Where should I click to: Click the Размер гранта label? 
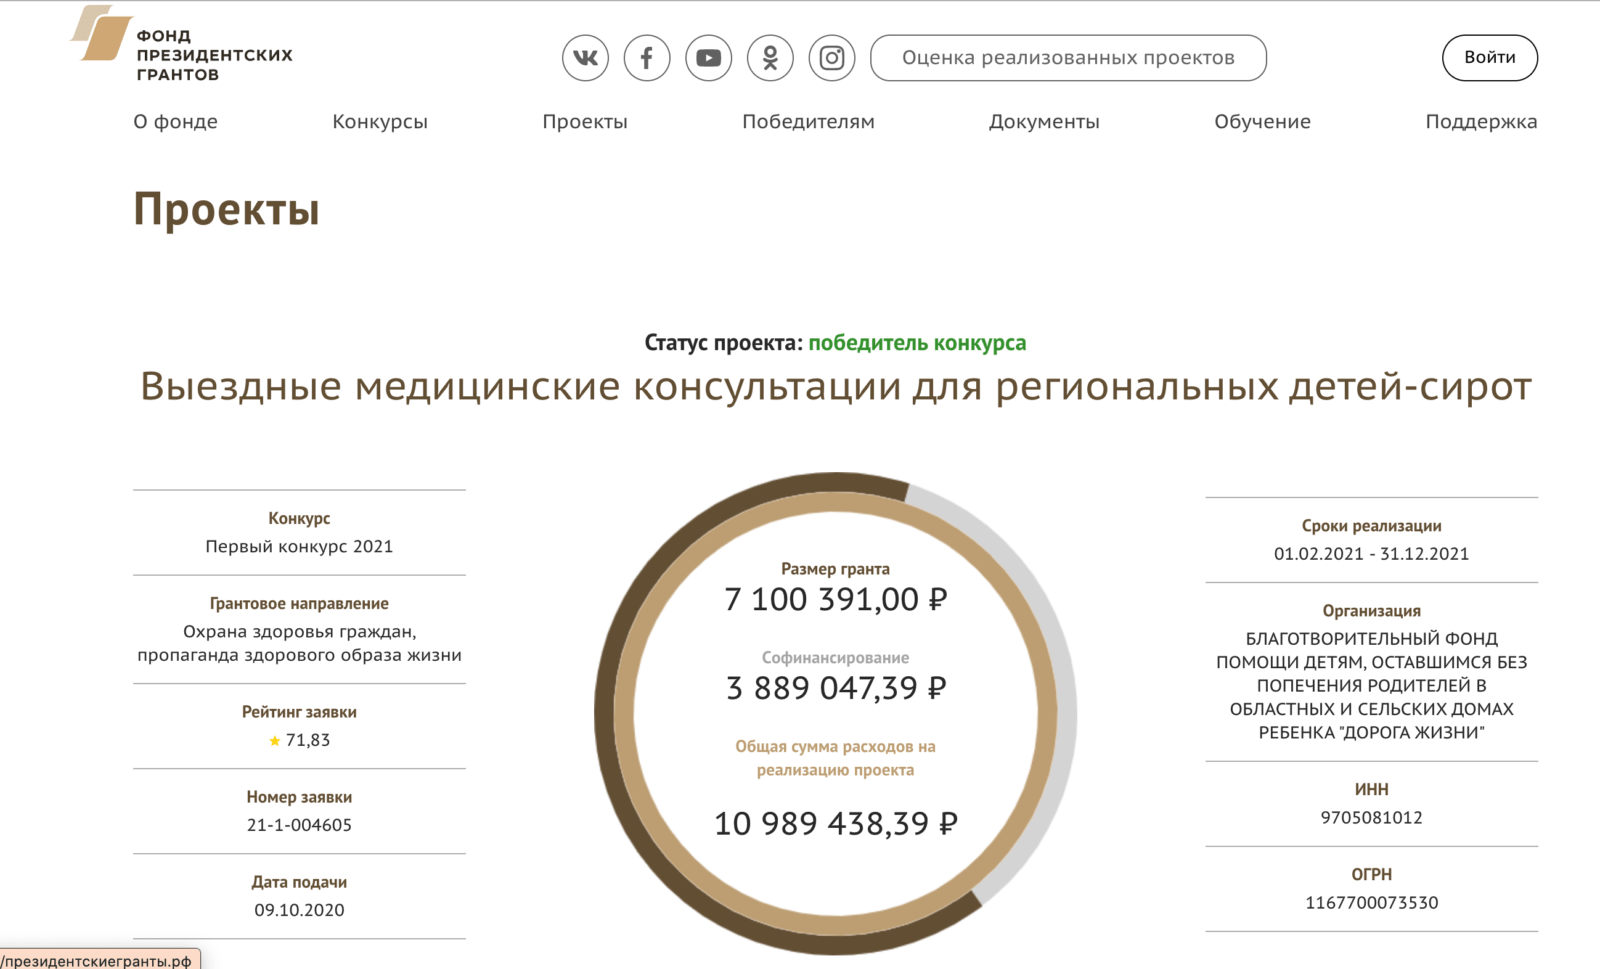[835, 569]
